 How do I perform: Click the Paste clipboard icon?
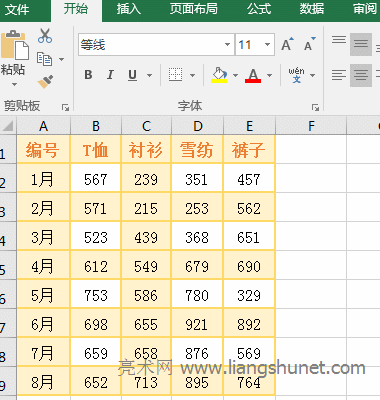click(x=15, y=45)
